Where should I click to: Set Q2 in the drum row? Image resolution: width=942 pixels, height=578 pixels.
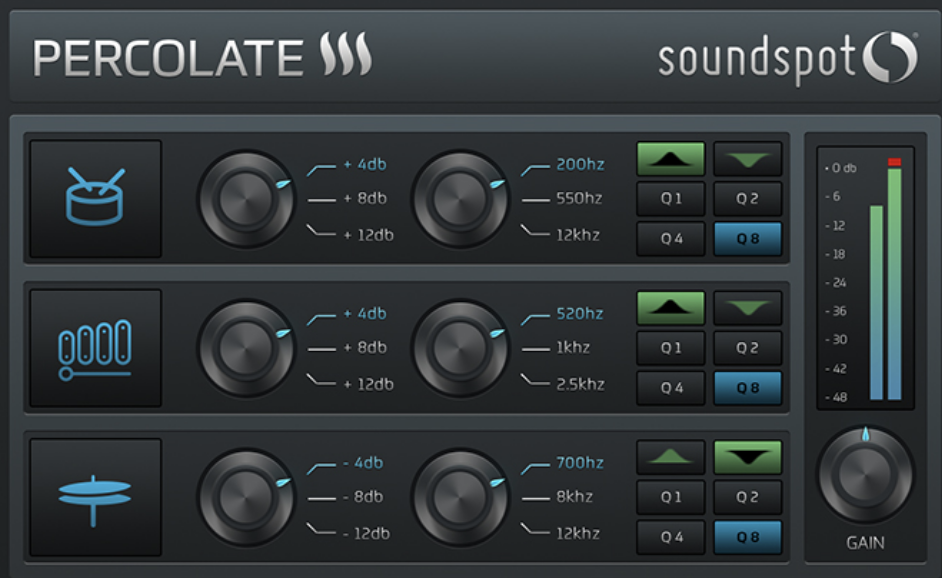pos(747,199)
